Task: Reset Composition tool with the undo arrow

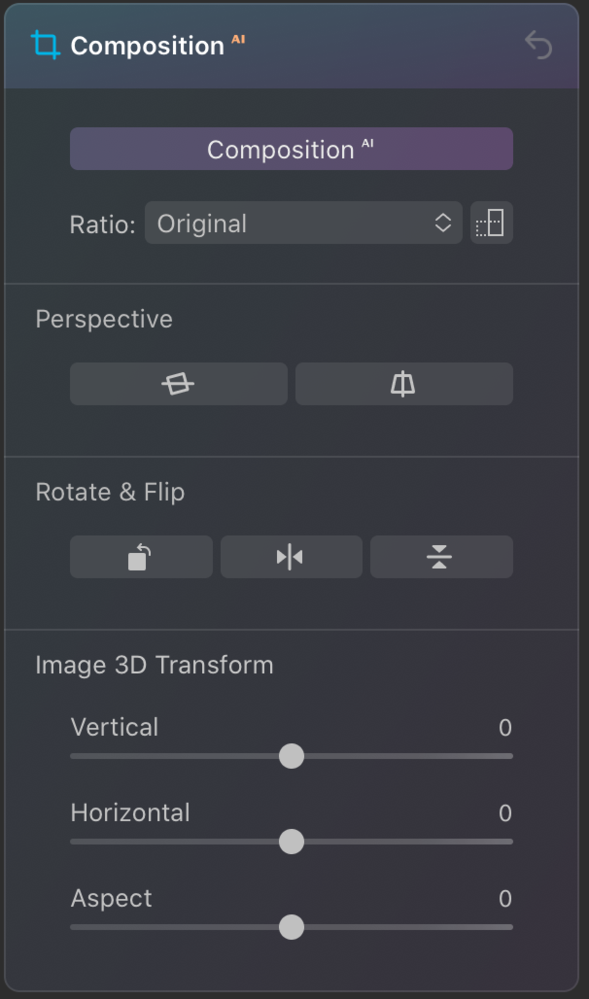Action: tap(538, 45)
